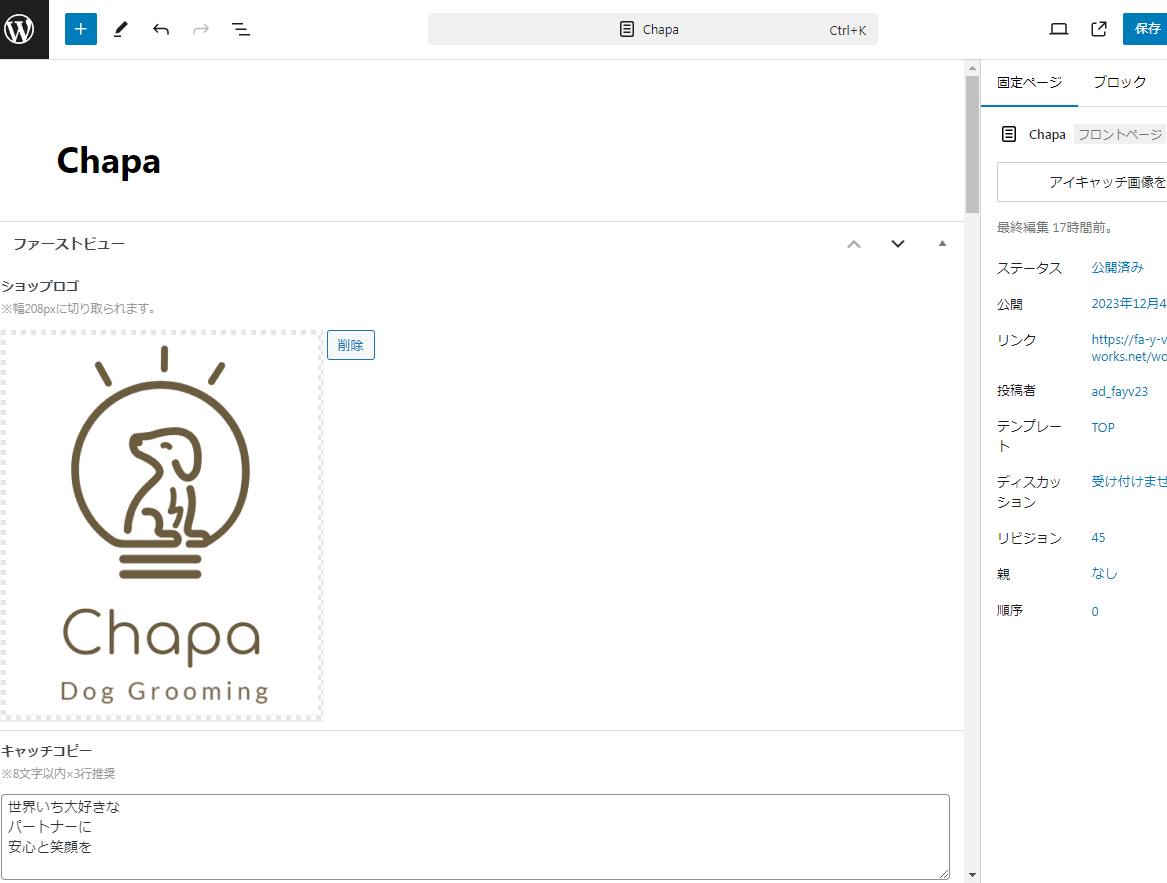Open the page permalink URL link
Screen dimensions: 1167x883
[1128, 348]
